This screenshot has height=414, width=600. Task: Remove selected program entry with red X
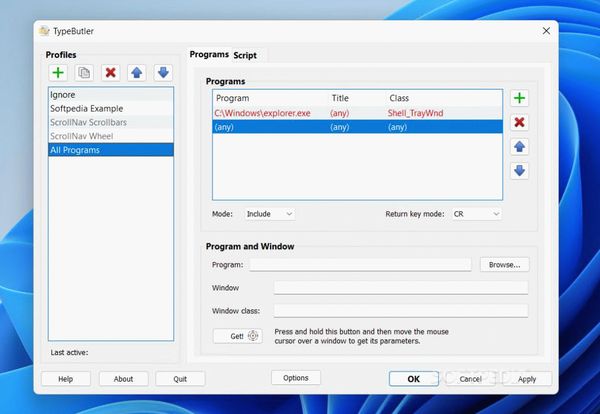click(x=519, y=122)
